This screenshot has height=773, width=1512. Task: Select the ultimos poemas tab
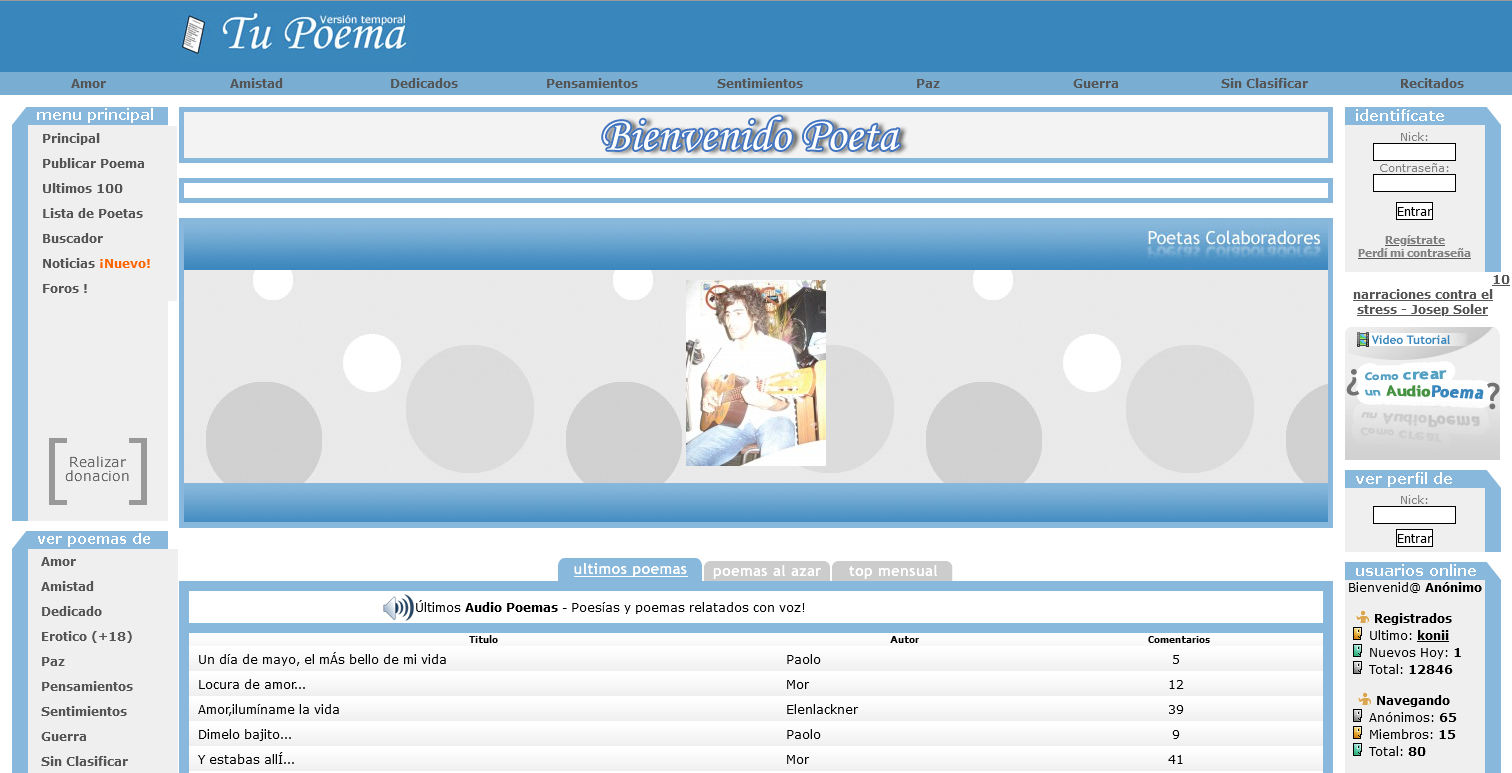[630, 570]
